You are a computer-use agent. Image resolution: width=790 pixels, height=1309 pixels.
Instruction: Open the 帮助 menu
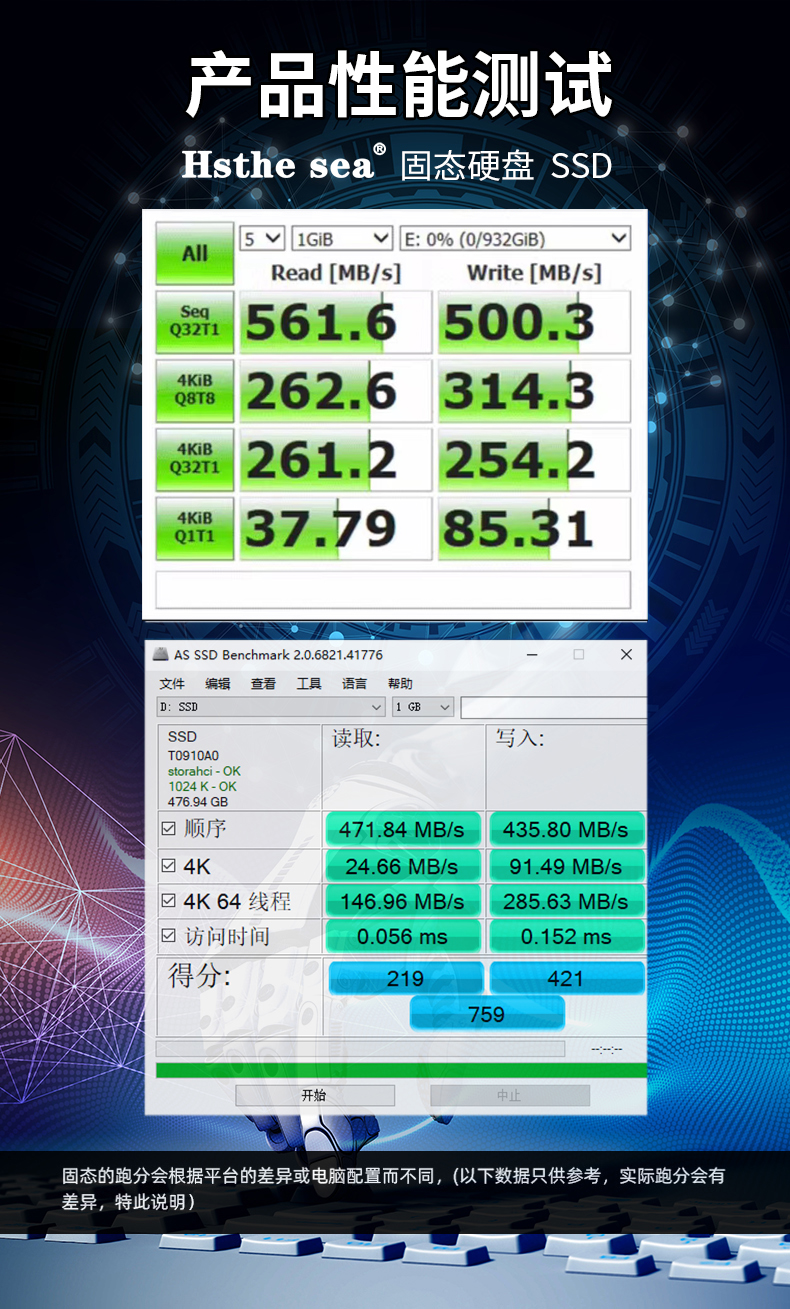coord(400,684)
